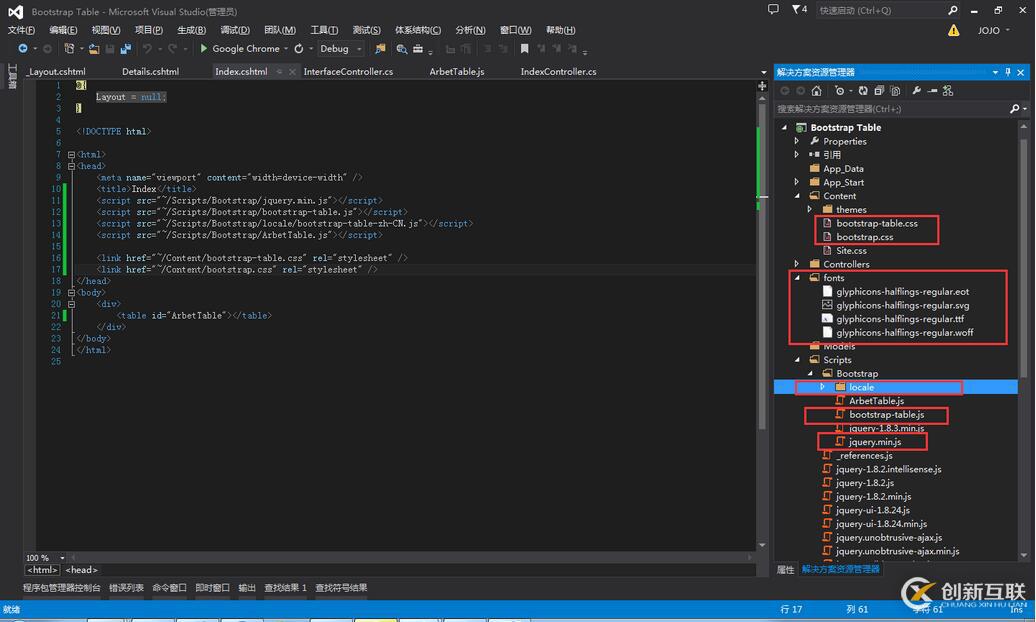Click the Home icon in Solution Explorer

point(816,91)
